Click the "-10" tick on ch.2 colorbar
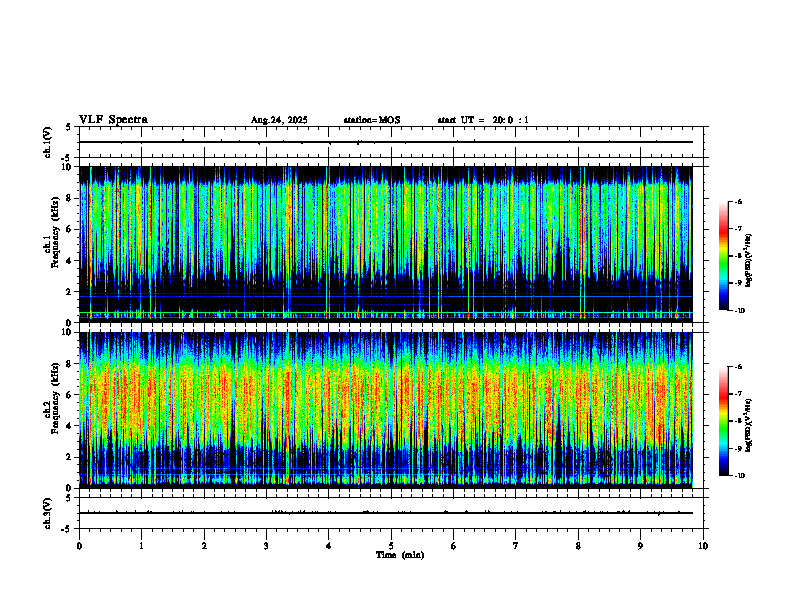792x612 pixels. click(x=739, y=476)
